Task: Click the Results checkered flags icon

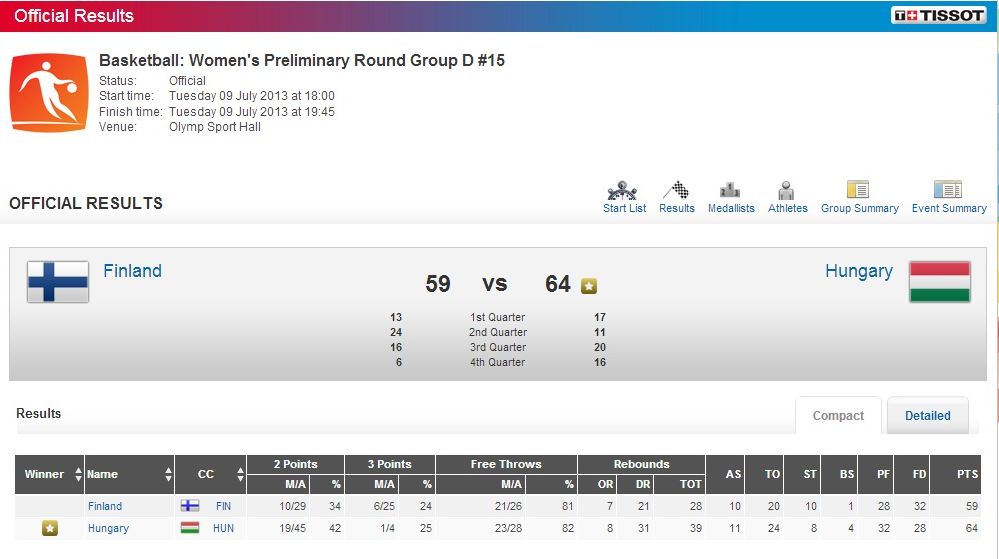Action: [676, 190]
